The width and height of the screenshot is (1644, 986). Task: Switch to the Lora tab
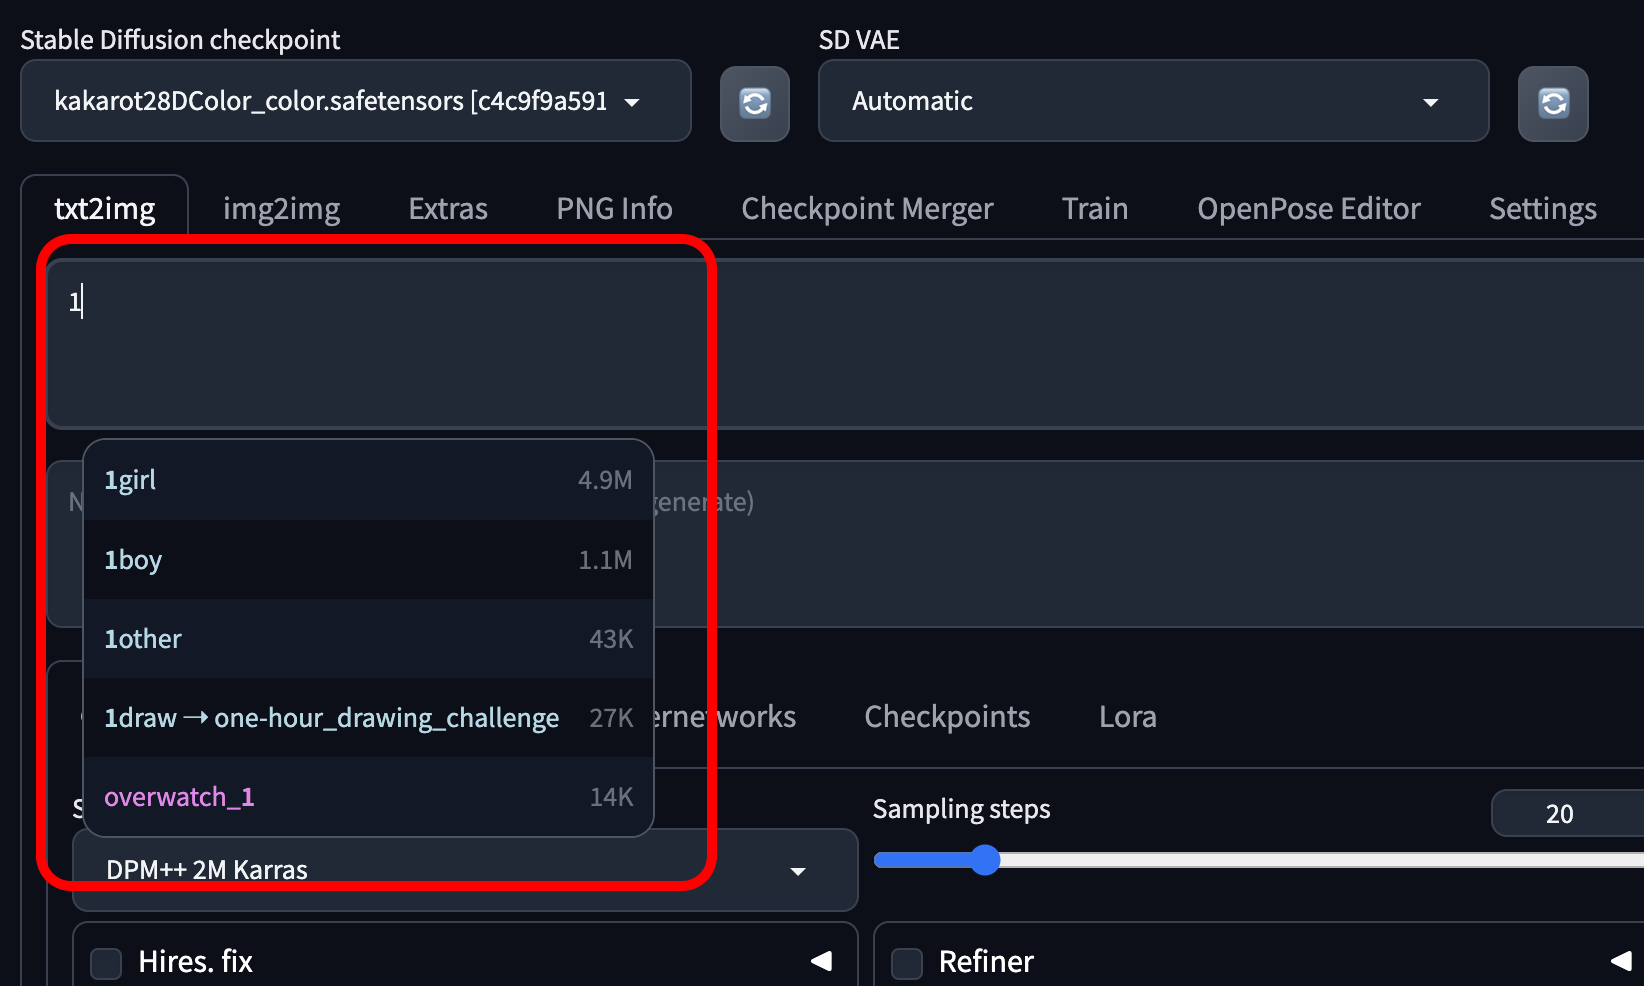coord(1127,716)
